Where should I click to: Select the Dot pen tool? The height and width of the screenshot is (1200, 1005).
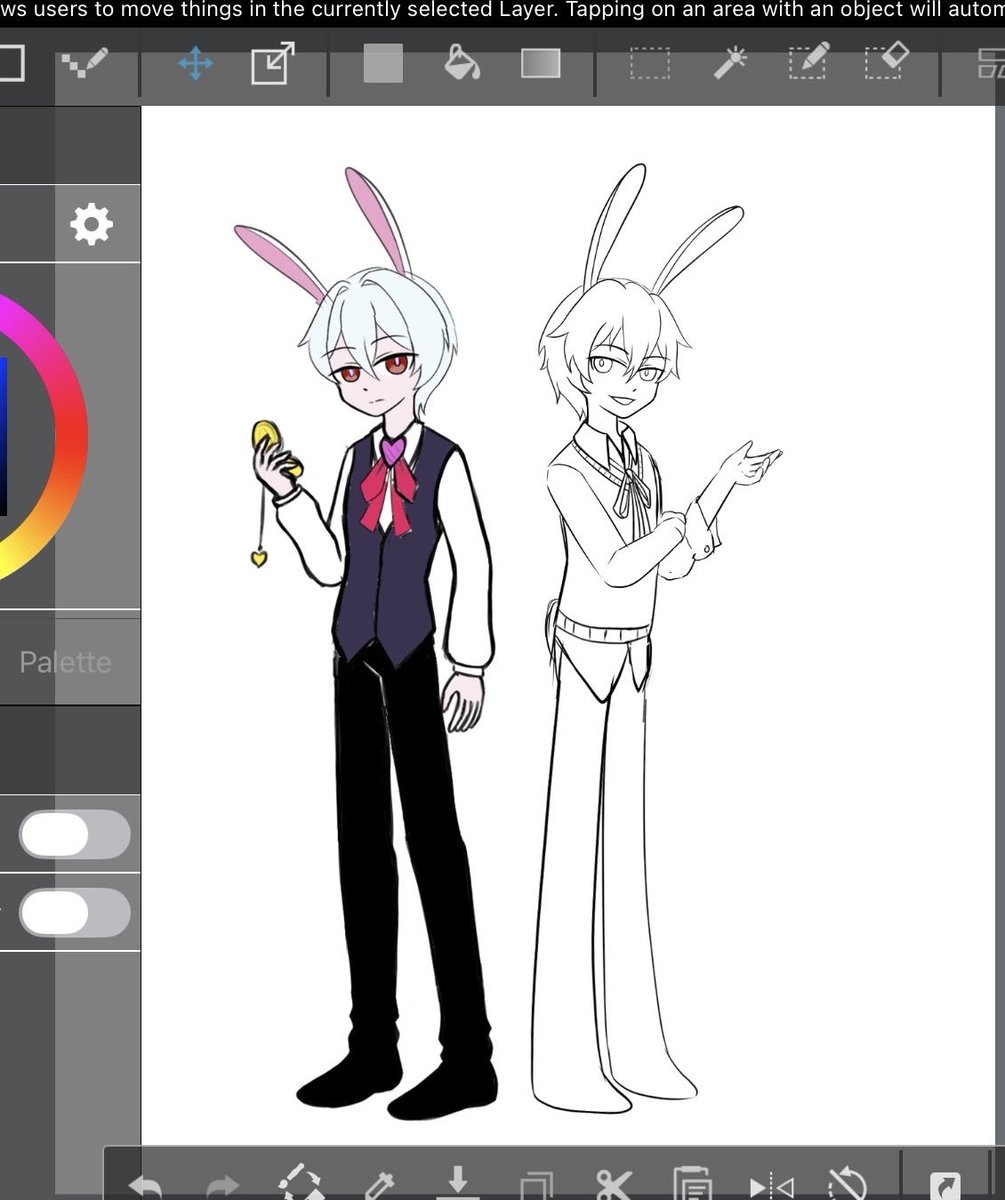[85, 64]
